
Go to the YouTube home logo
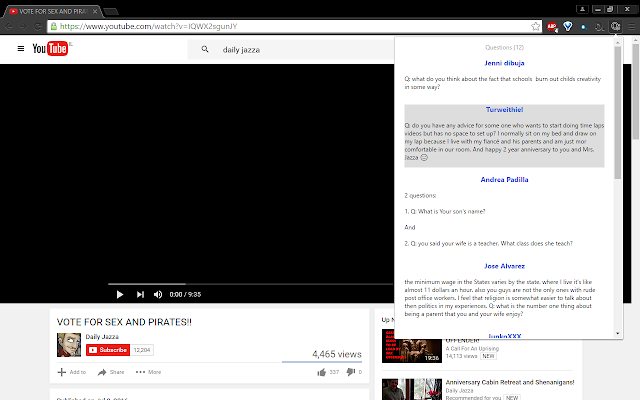[x=50, y=49]
